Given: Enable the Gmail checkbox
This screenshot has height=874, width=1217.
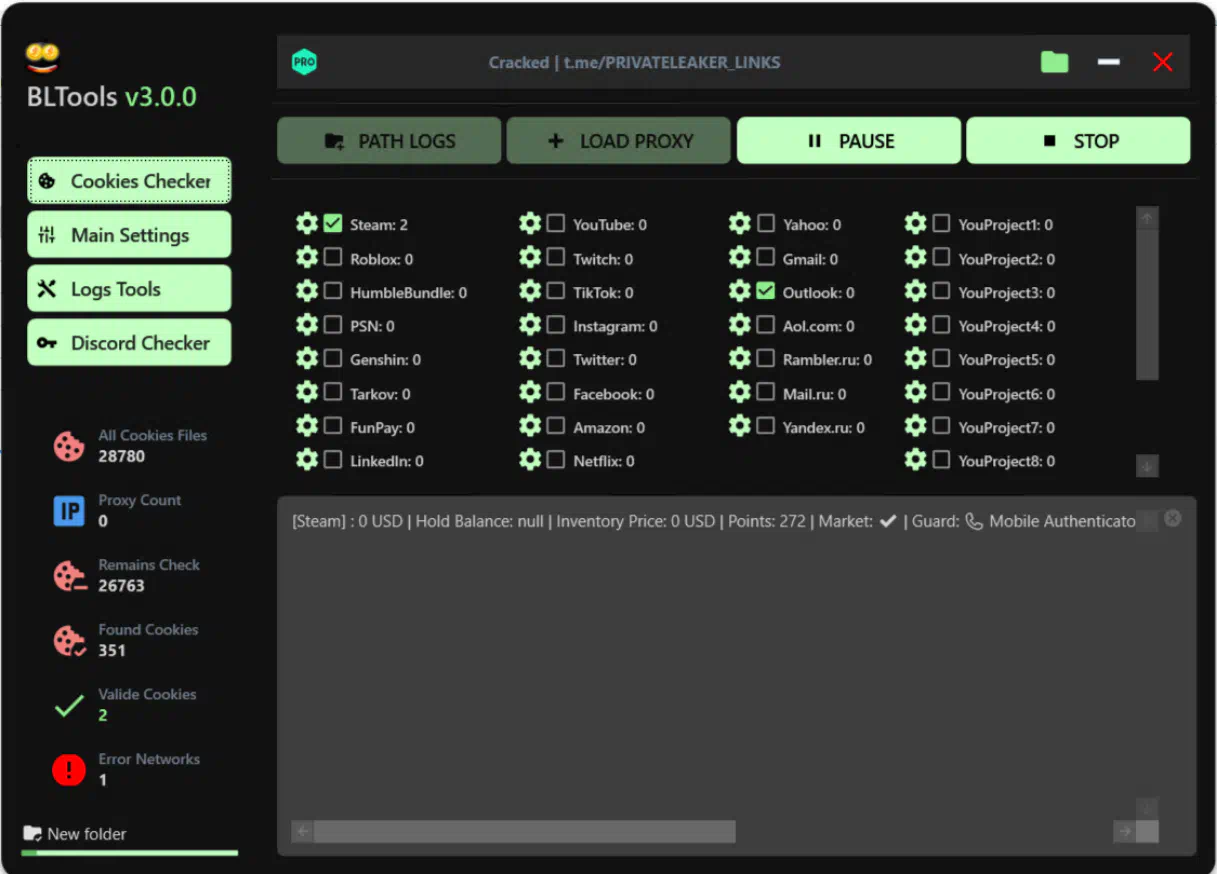Looking at the screenshot, I should click(x=766, y=258).
